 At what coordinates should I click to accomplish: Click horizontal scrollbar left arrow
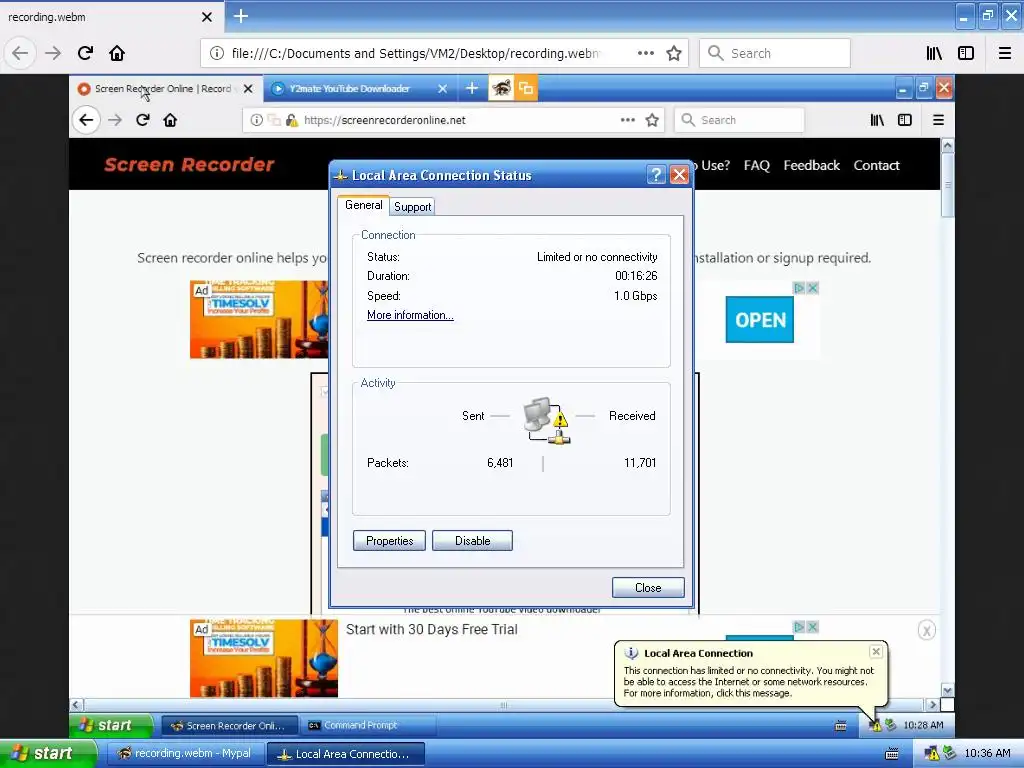coord(76,705)
